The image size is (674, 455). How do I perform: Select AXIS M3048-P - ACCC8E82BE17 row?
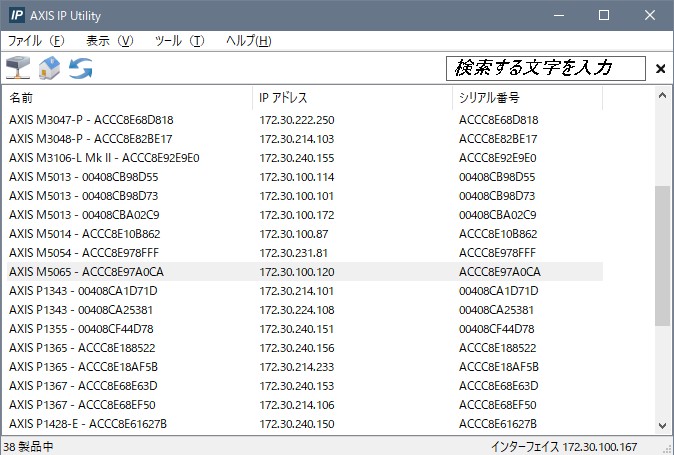tap(305, 139)
